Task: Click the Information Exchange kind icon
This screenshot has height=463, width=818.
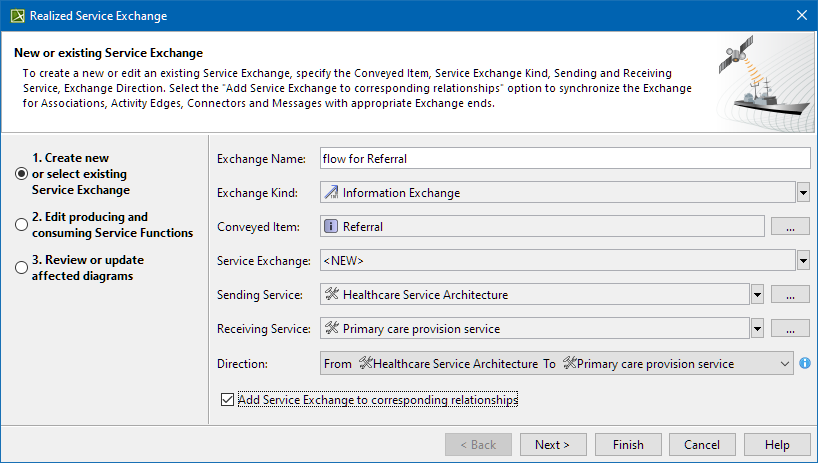Action: 331,193
